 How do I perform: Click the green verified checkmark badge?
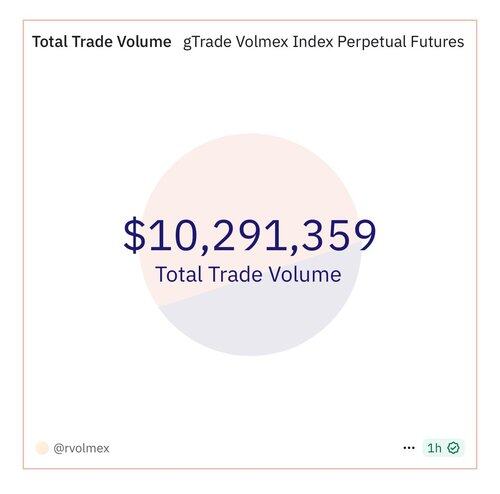coord(453,448)
